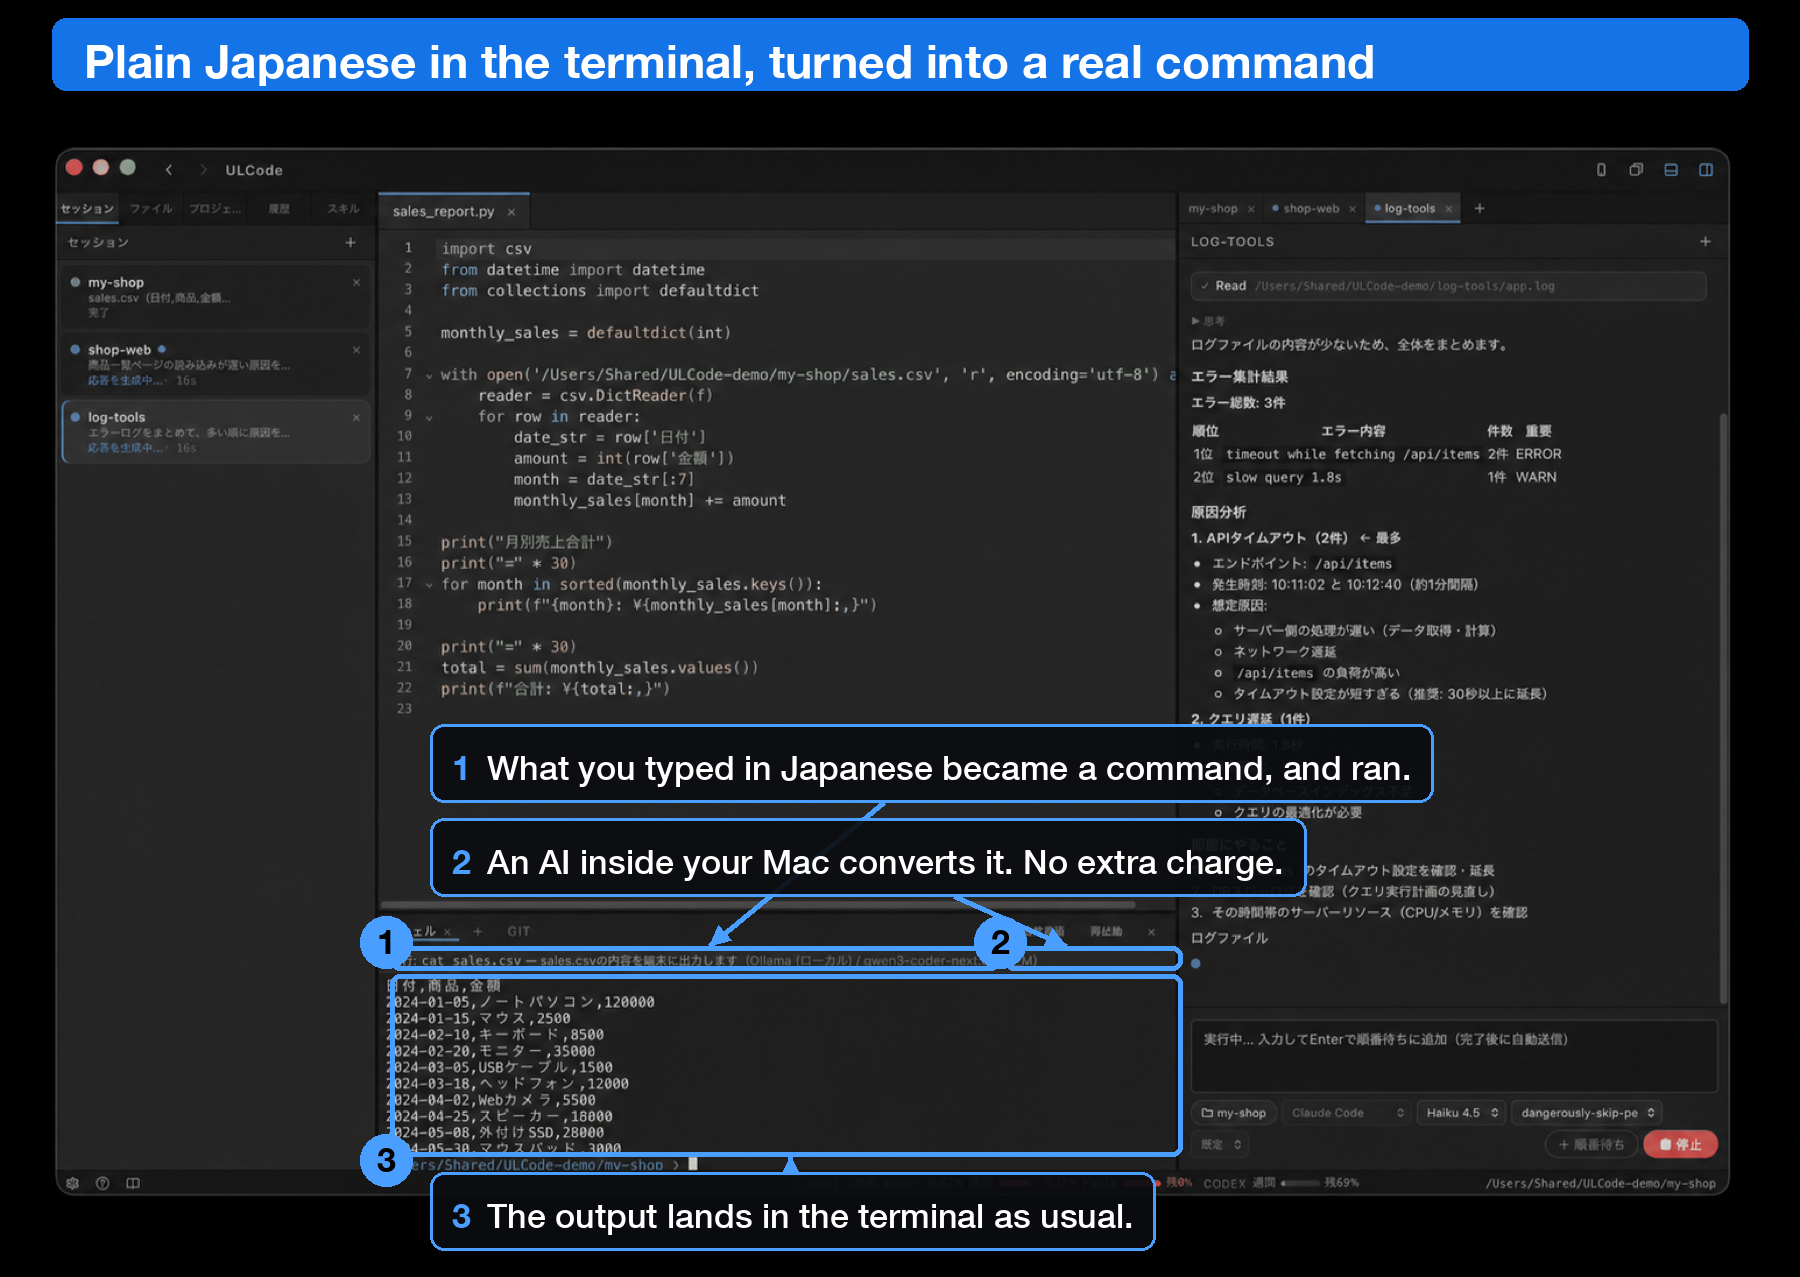Click the 順番待ち queue button
Screen dimensions: 1800x1277
pyautogui.click(x=1591, y=1144)
